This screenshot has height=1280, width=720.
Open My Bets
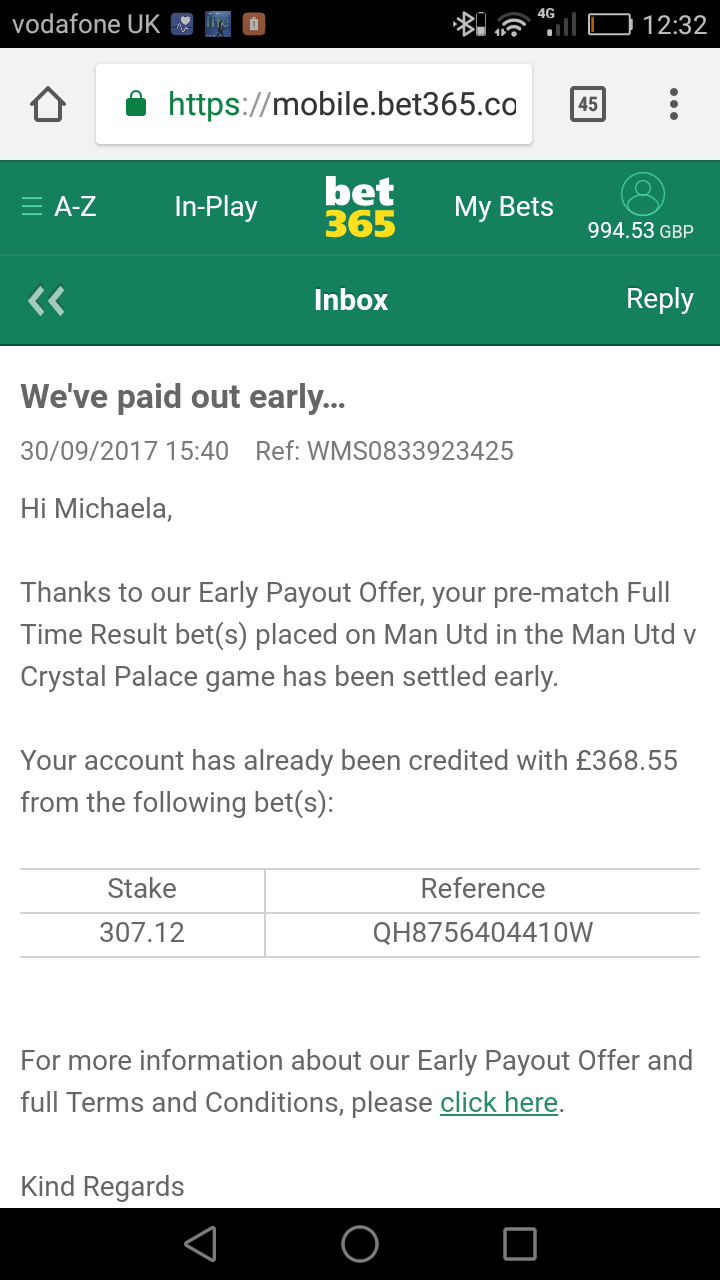503,207
